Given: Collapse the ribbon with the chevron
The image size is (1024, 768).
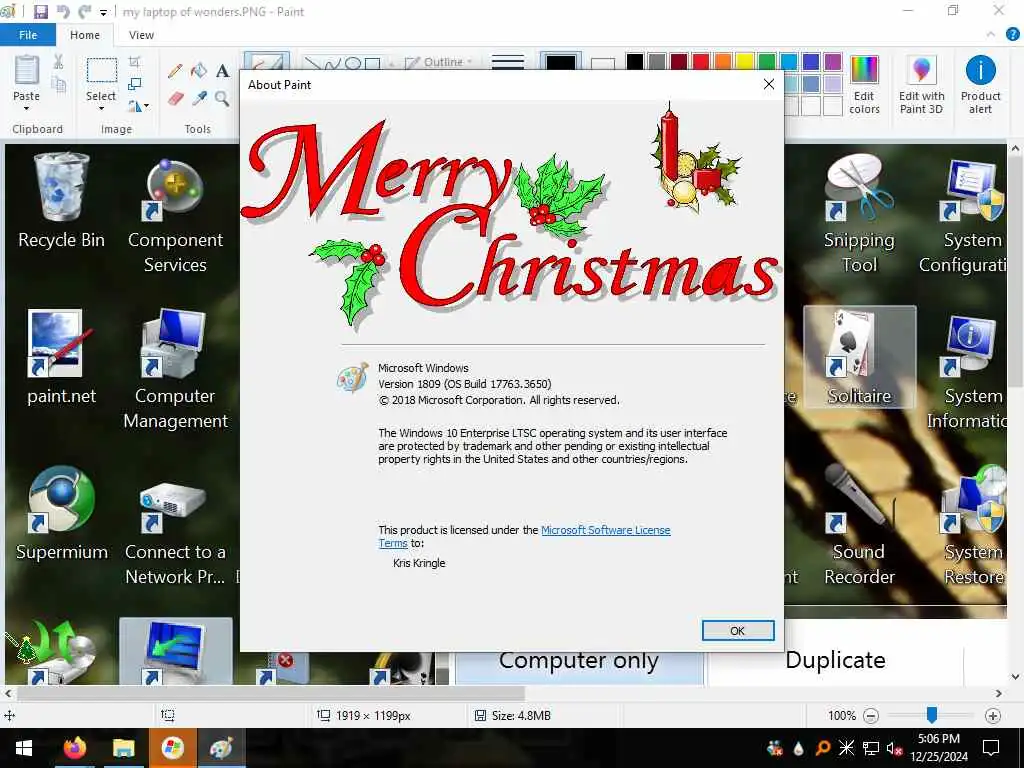Looking at the screenshot, I should 991,35.
